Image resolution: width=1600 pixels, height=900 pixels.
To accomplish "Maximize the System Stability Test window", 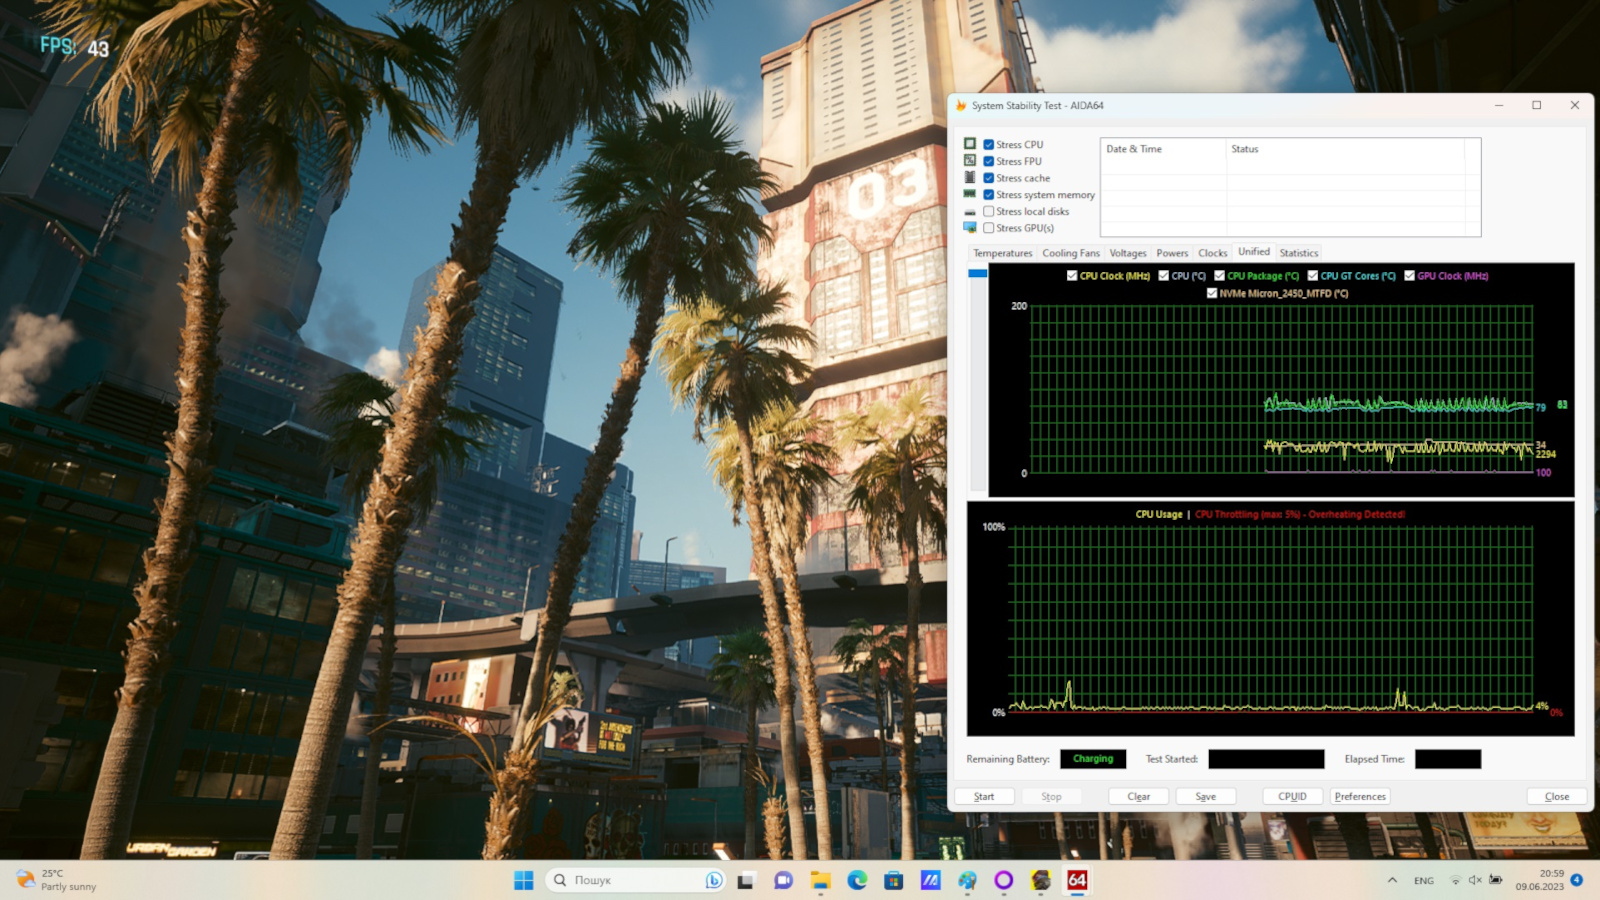I will click(1537, 105).
